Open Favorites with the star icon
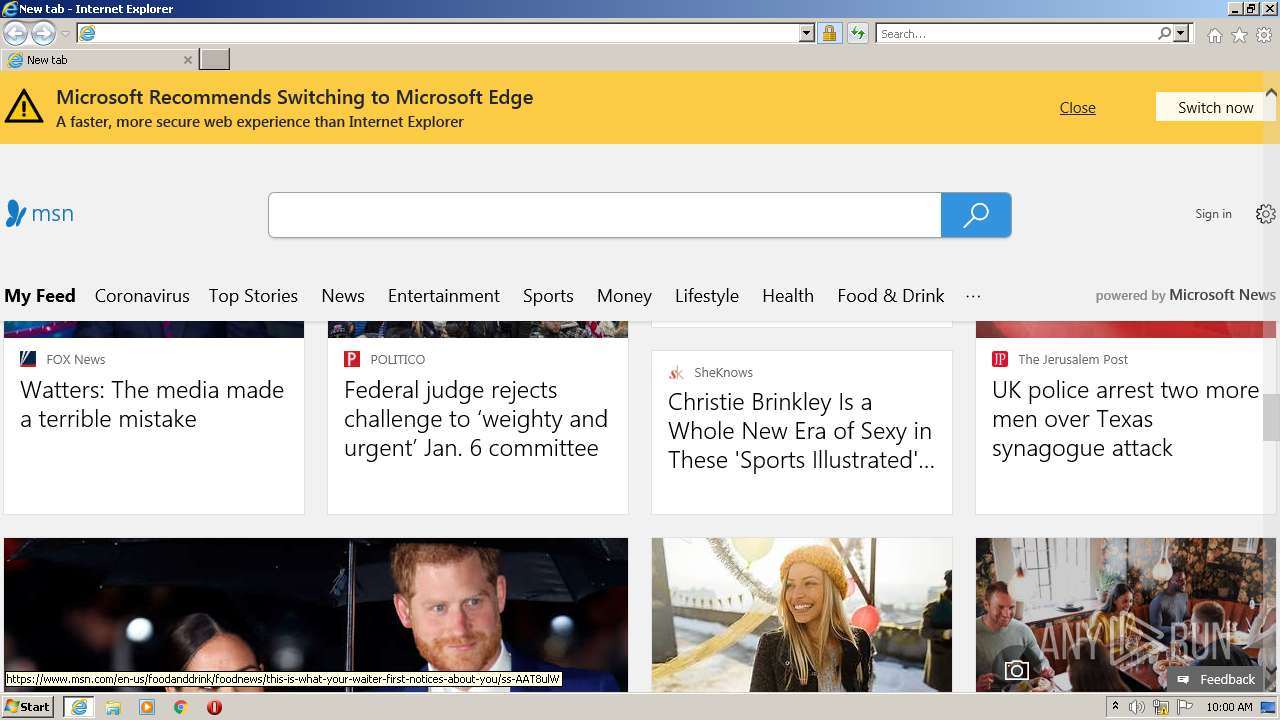The width and height of the screenshot is (1280, 720). 1239,35
